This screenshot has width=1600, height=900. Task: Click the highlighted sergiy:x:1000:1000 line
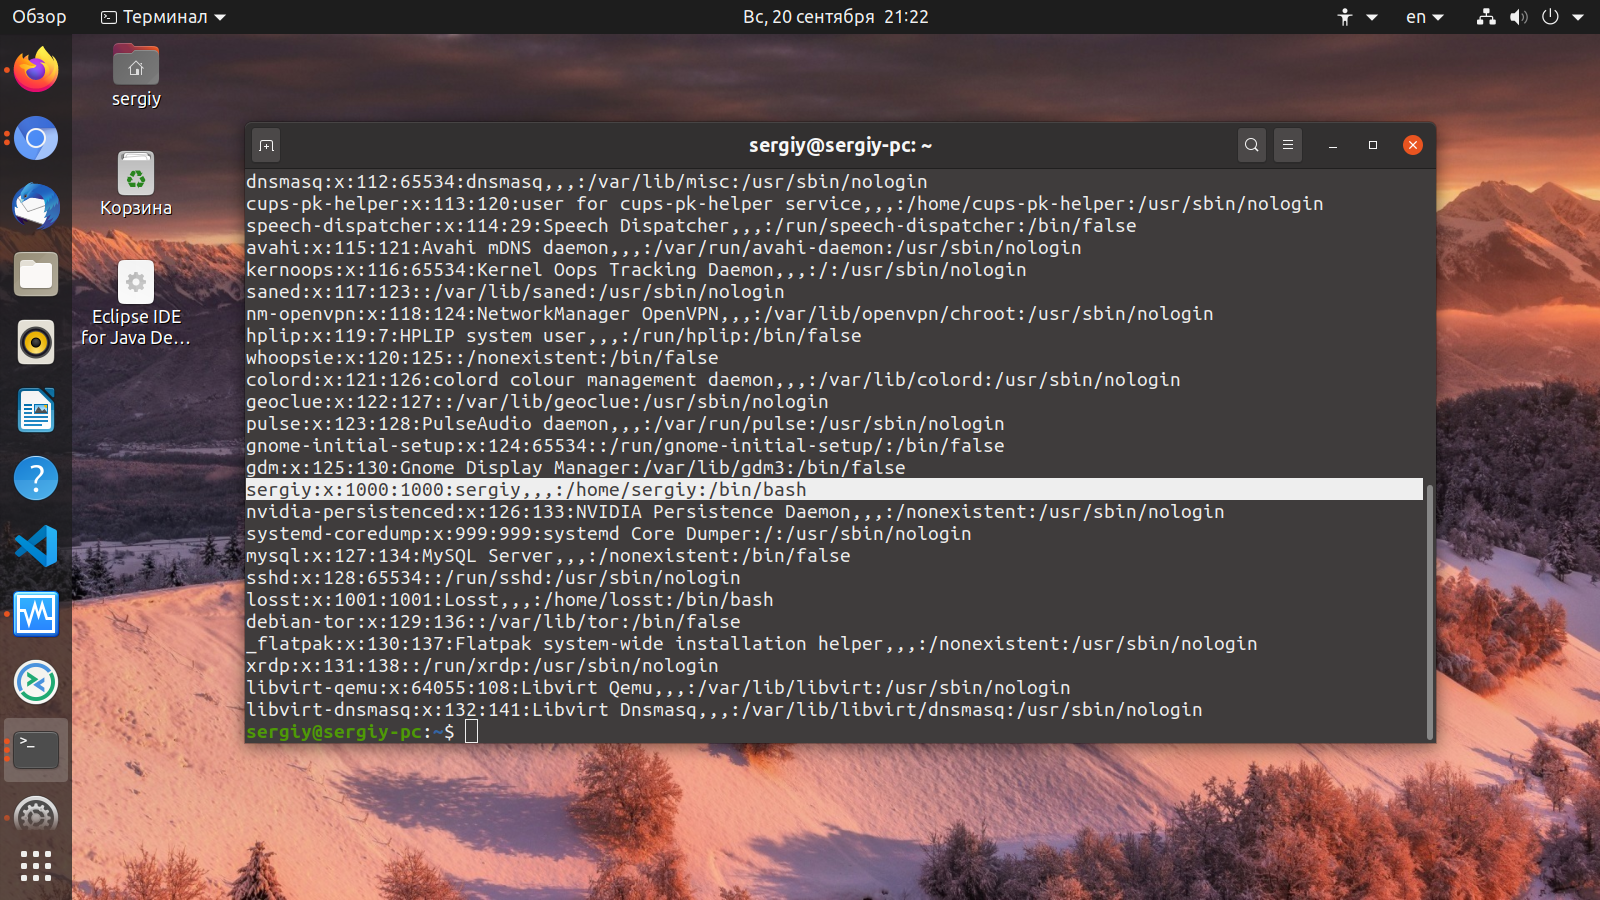(834, 489)
